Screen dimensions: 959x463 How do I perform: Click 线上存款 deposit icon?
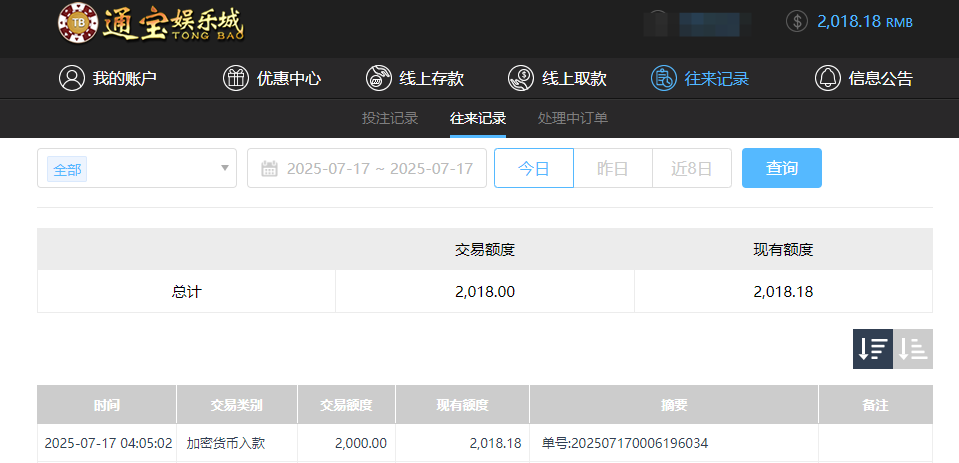pos(379,78)
